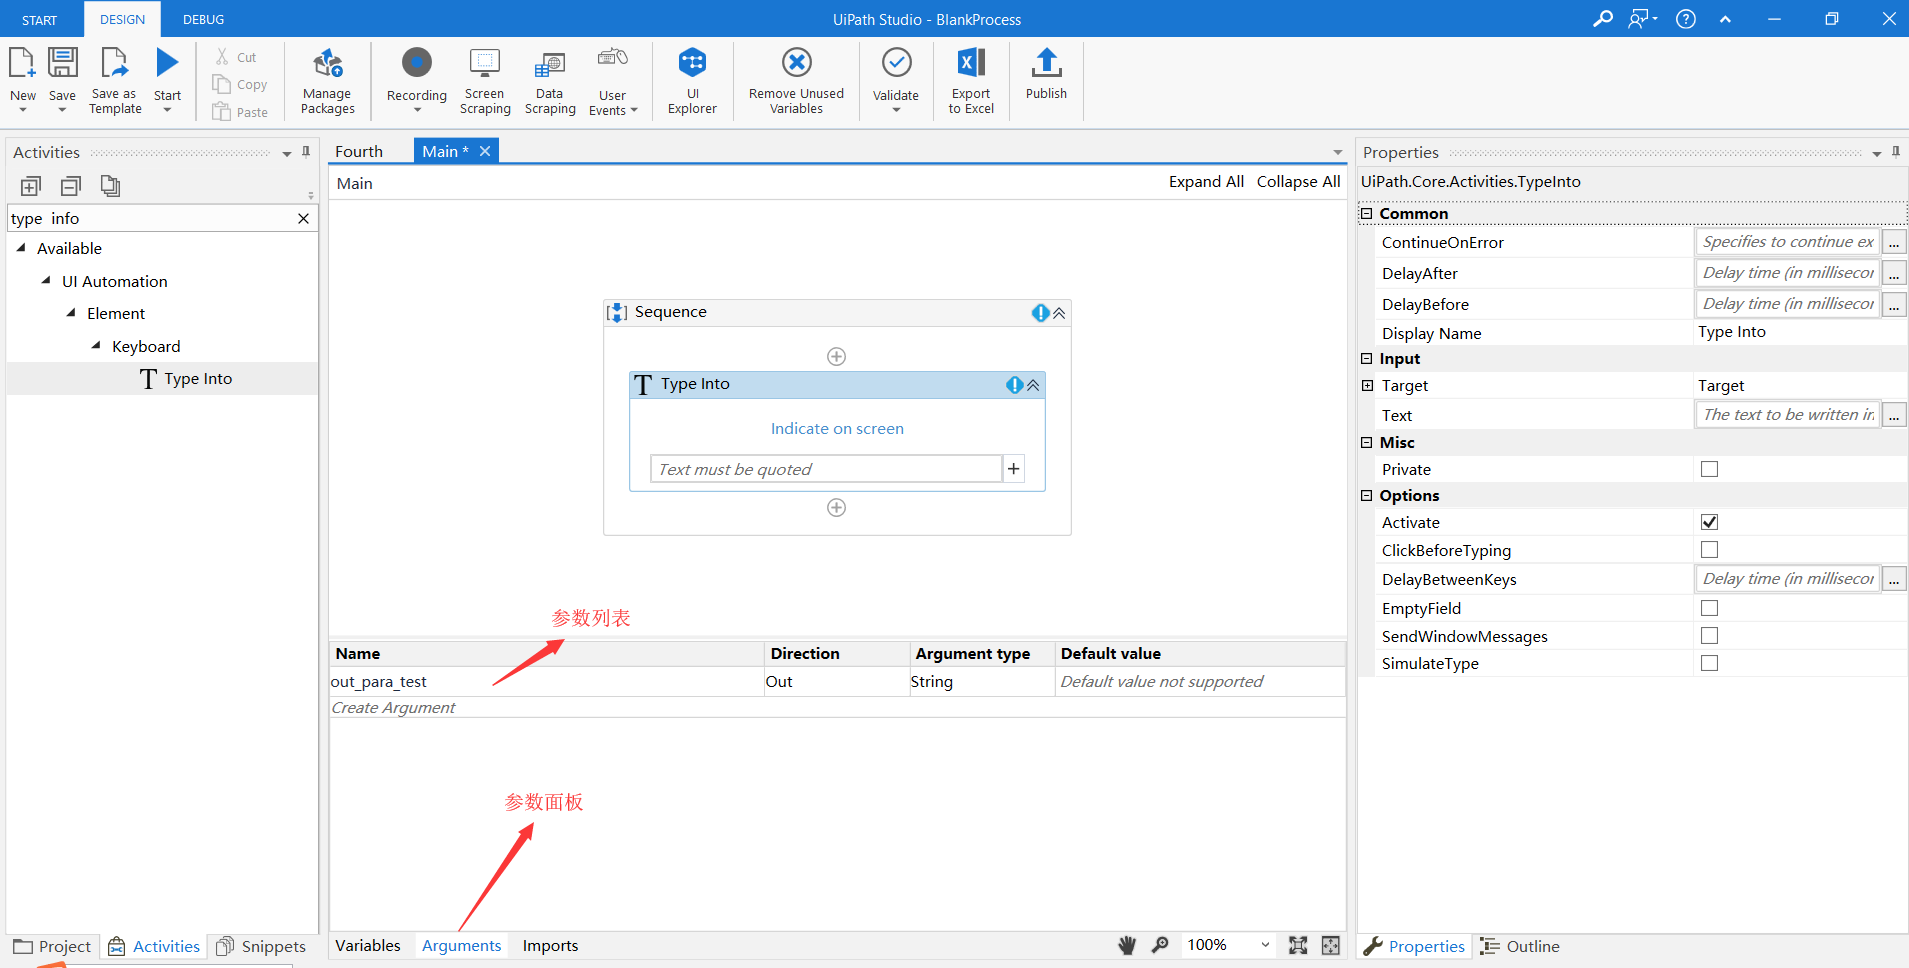The height and width of the screenshot is (968, 1909).
Task: Add activity above Type Into
Action: click(837, 357)
